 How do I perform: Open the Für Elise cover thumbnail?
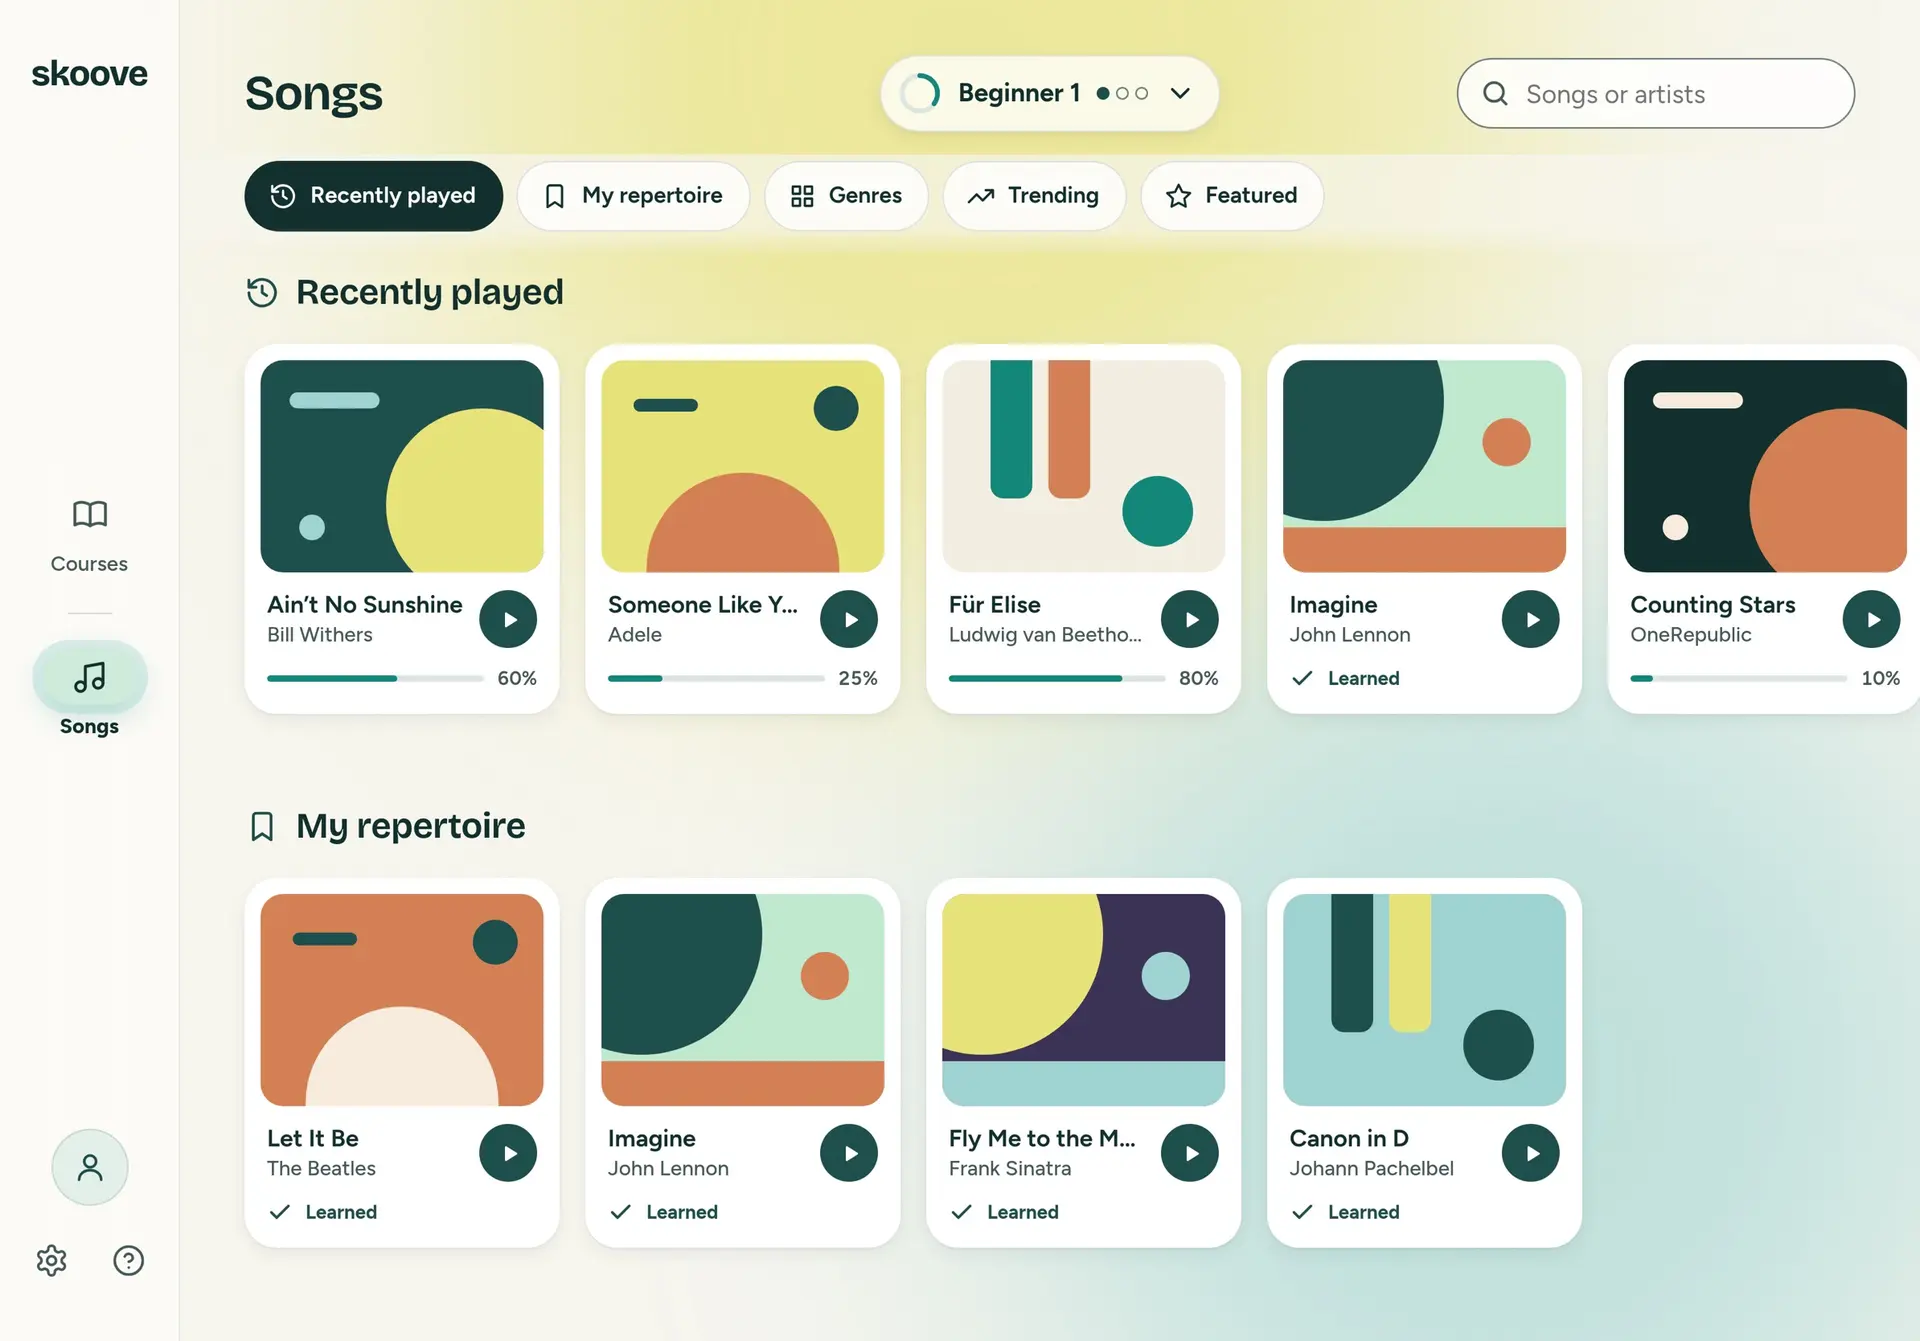tap(1084, 466)
